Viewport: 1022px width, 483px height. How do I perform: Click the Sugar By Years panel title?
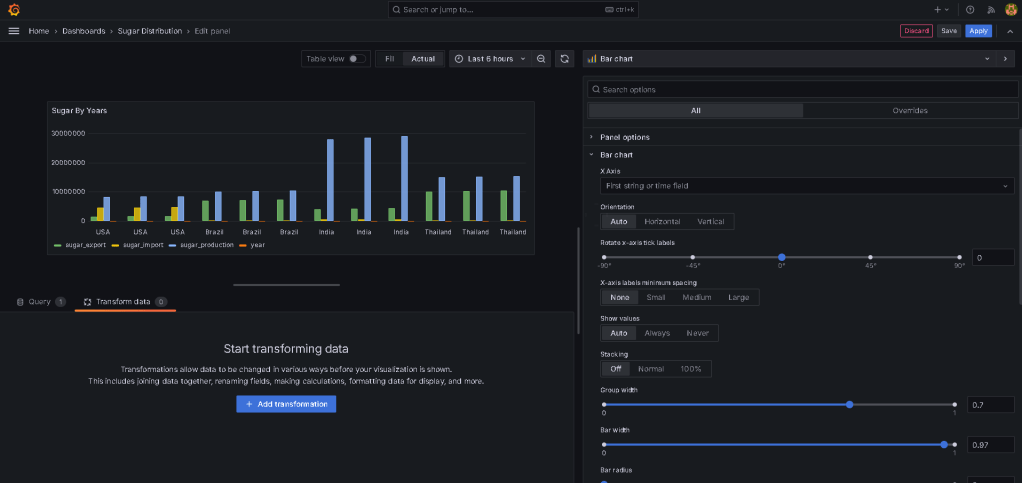coord(80,111)
